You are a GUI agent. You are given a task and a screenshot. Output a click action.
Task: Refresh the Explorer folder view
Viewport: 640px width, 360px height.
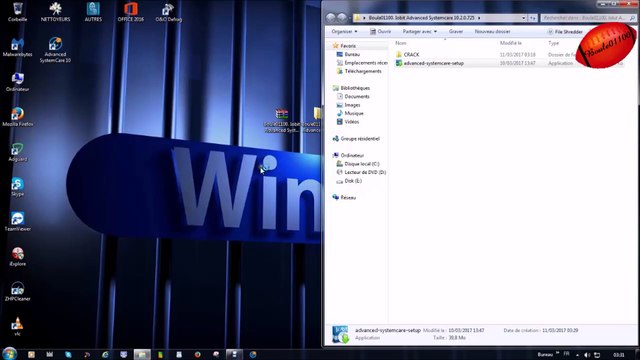point(532,18)
